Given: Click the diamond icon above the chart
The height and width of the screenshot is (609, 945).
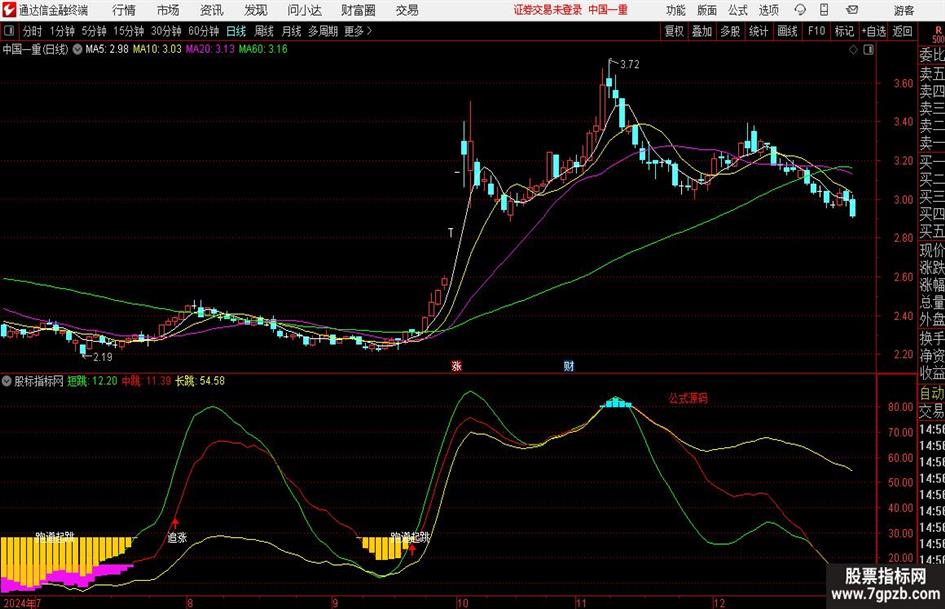Looking at the screenshot, I should point(853,49).
